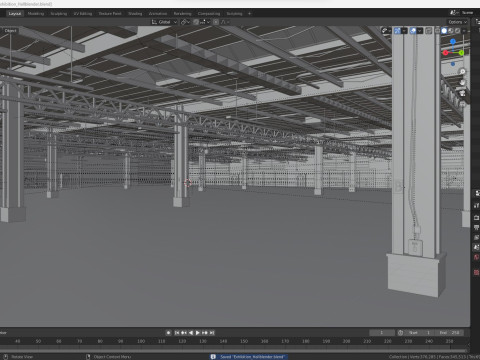480x360 pixels.
Task: Toggle the snap magnet button
Action: 196,22
